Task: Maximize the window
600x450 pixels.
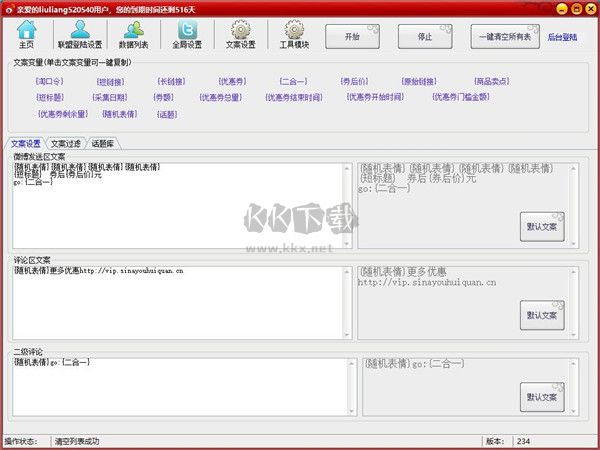Action: click(577, 9)
